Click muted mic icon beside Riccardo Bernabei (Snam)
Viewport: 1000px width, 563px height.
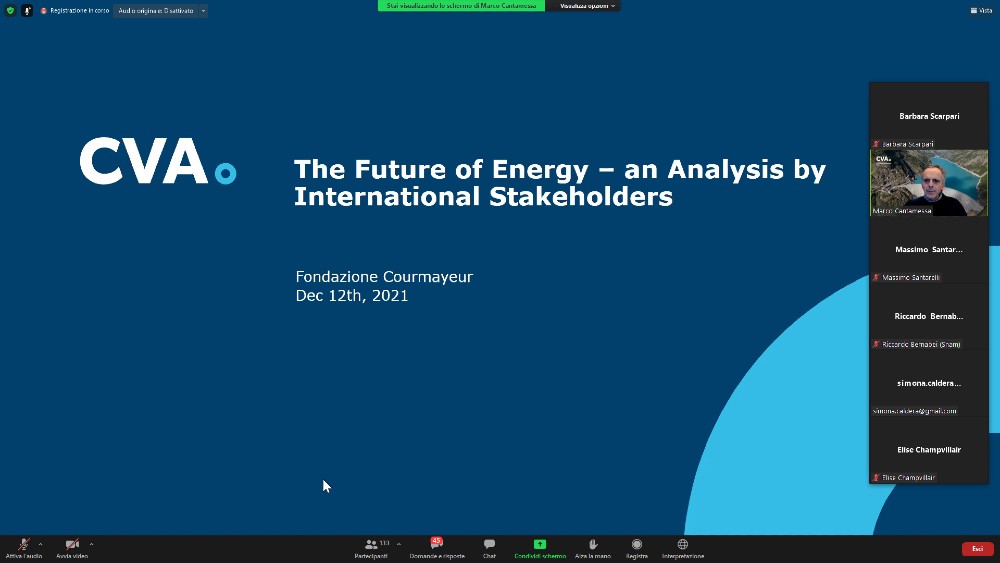(x=876, y=344)
